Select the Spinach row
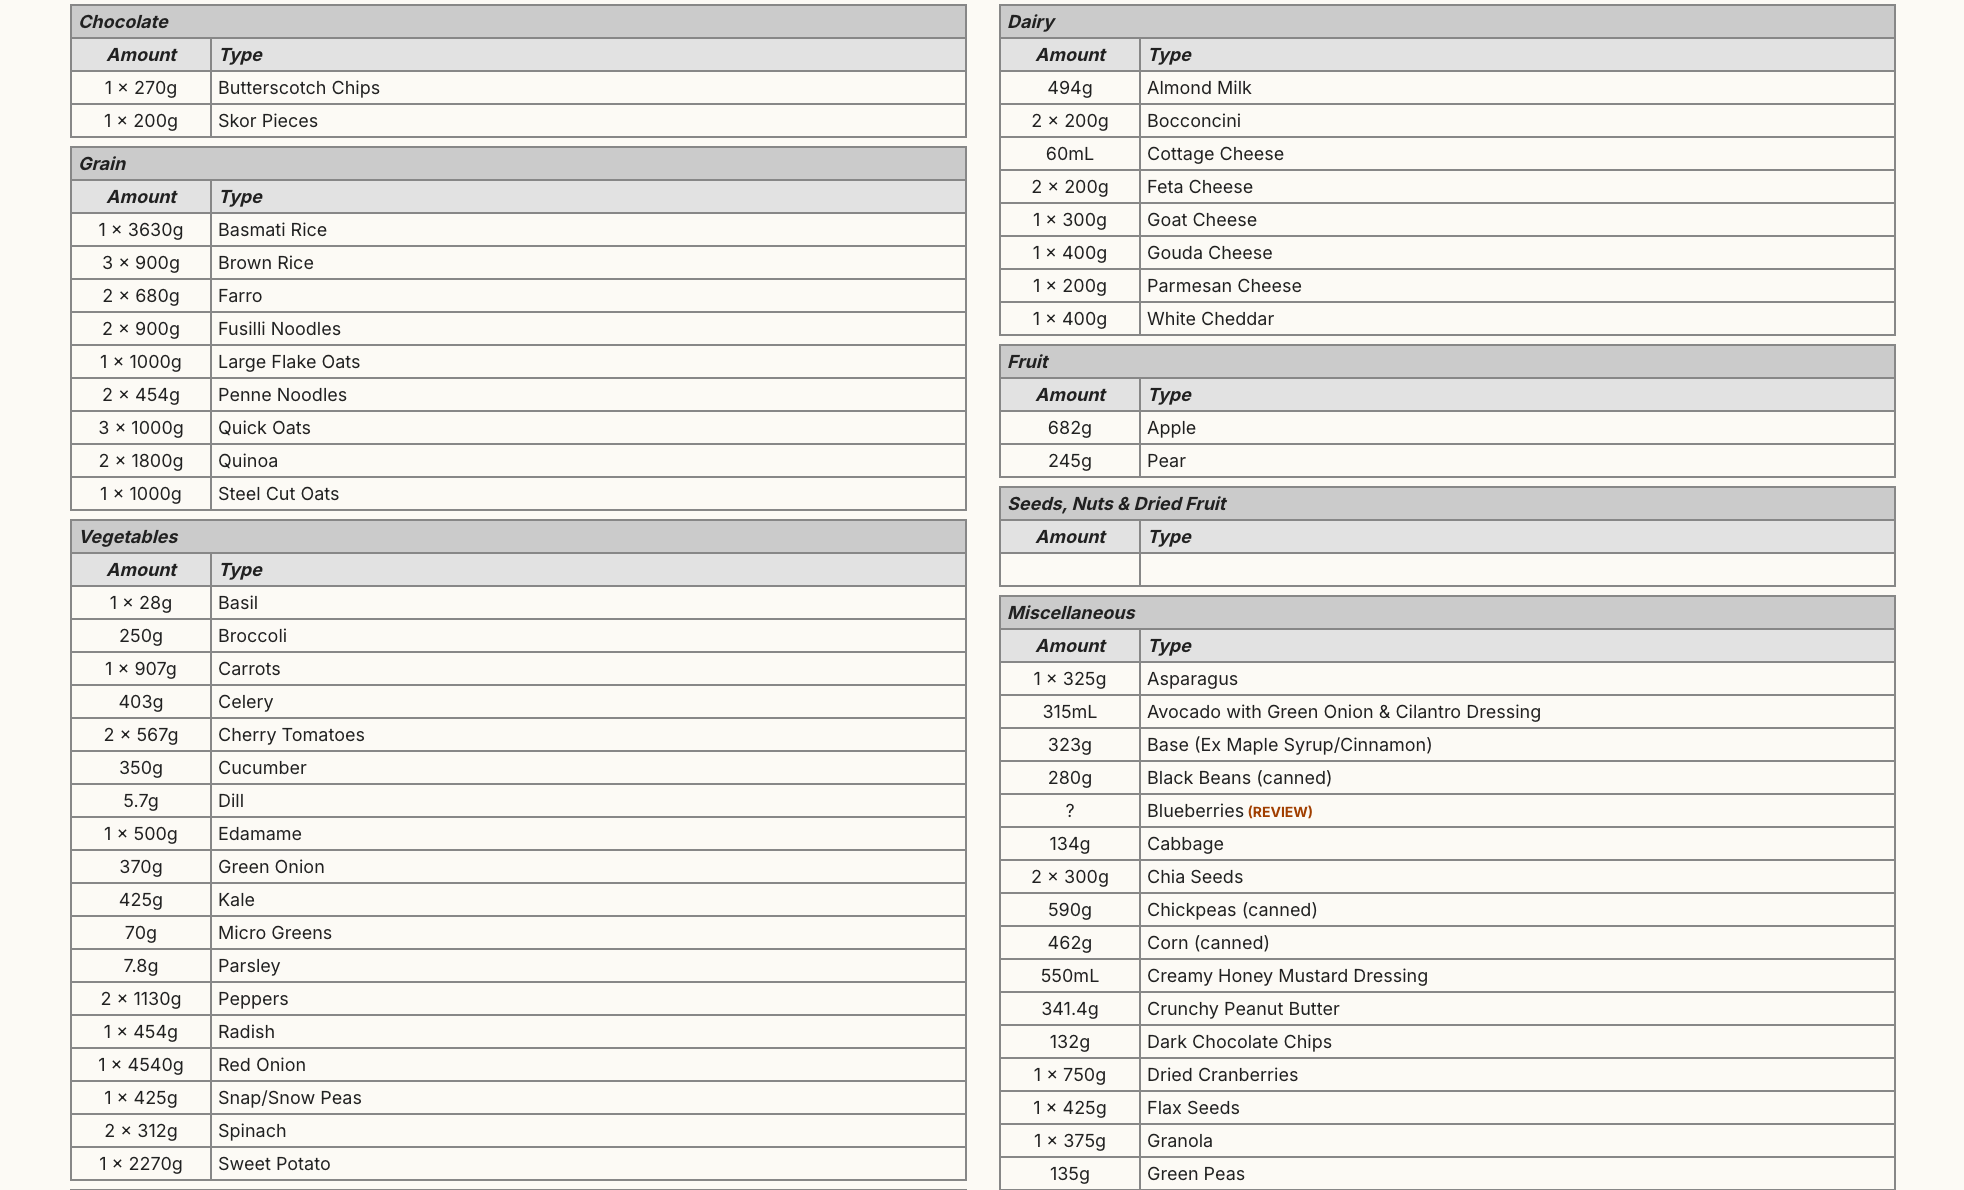1964x1190 pixels. click(518, 1131)
